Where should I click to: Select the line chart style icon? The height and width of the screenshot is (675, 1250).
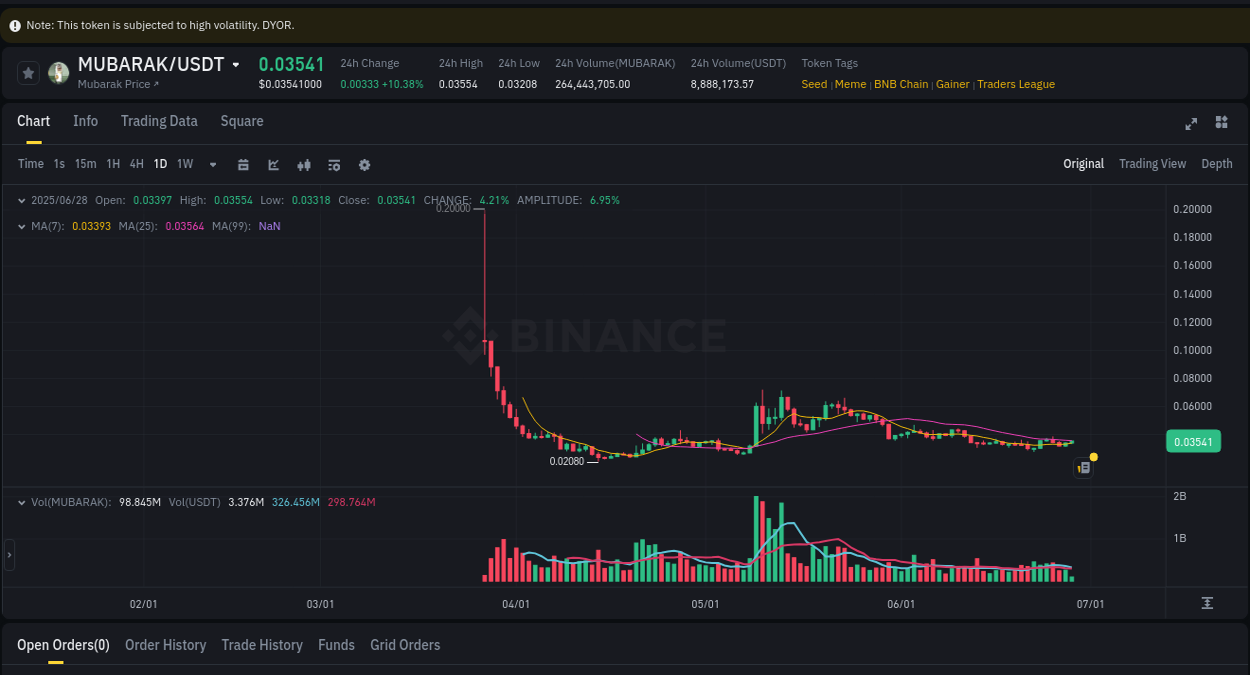pos(273,164)
